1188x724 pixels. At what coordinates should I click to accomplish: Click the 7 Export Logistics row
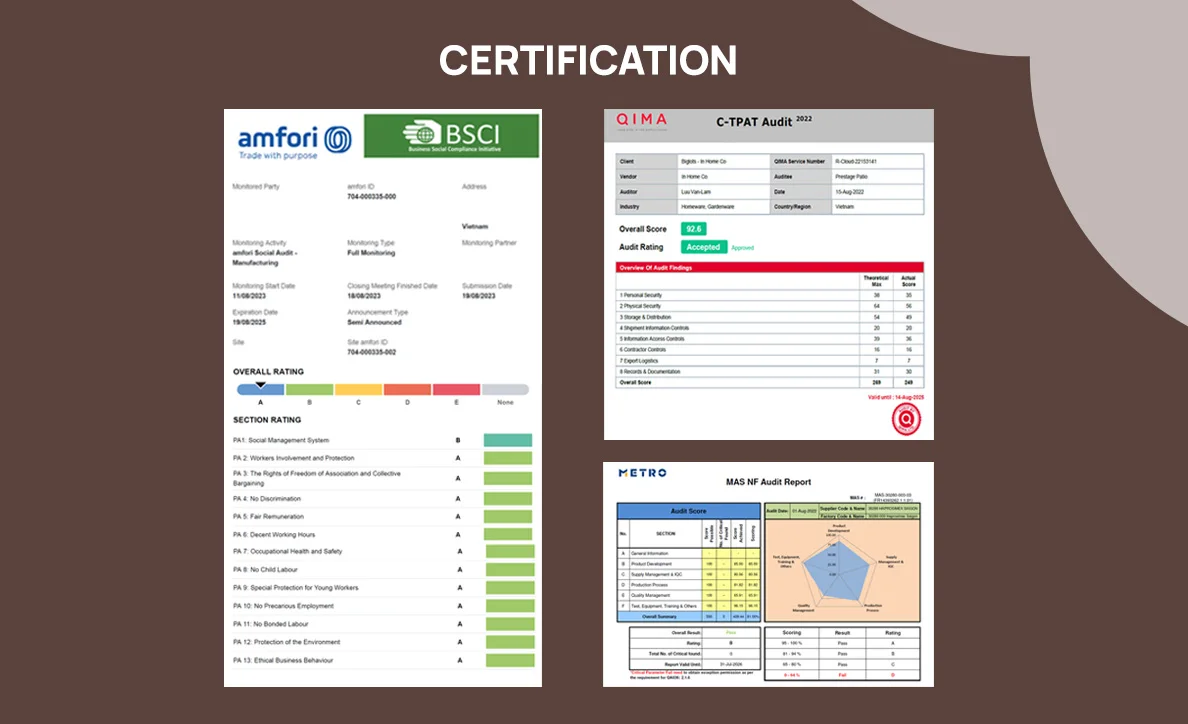click(770, 360)
